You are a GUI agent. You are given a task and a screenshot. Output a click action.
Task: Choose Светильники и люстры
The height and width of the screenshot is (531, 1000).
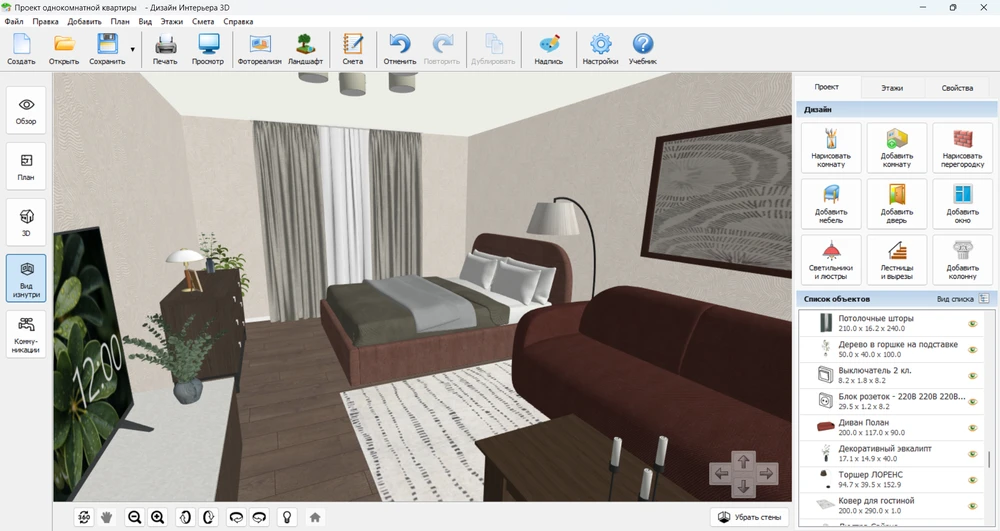[831, 261]
